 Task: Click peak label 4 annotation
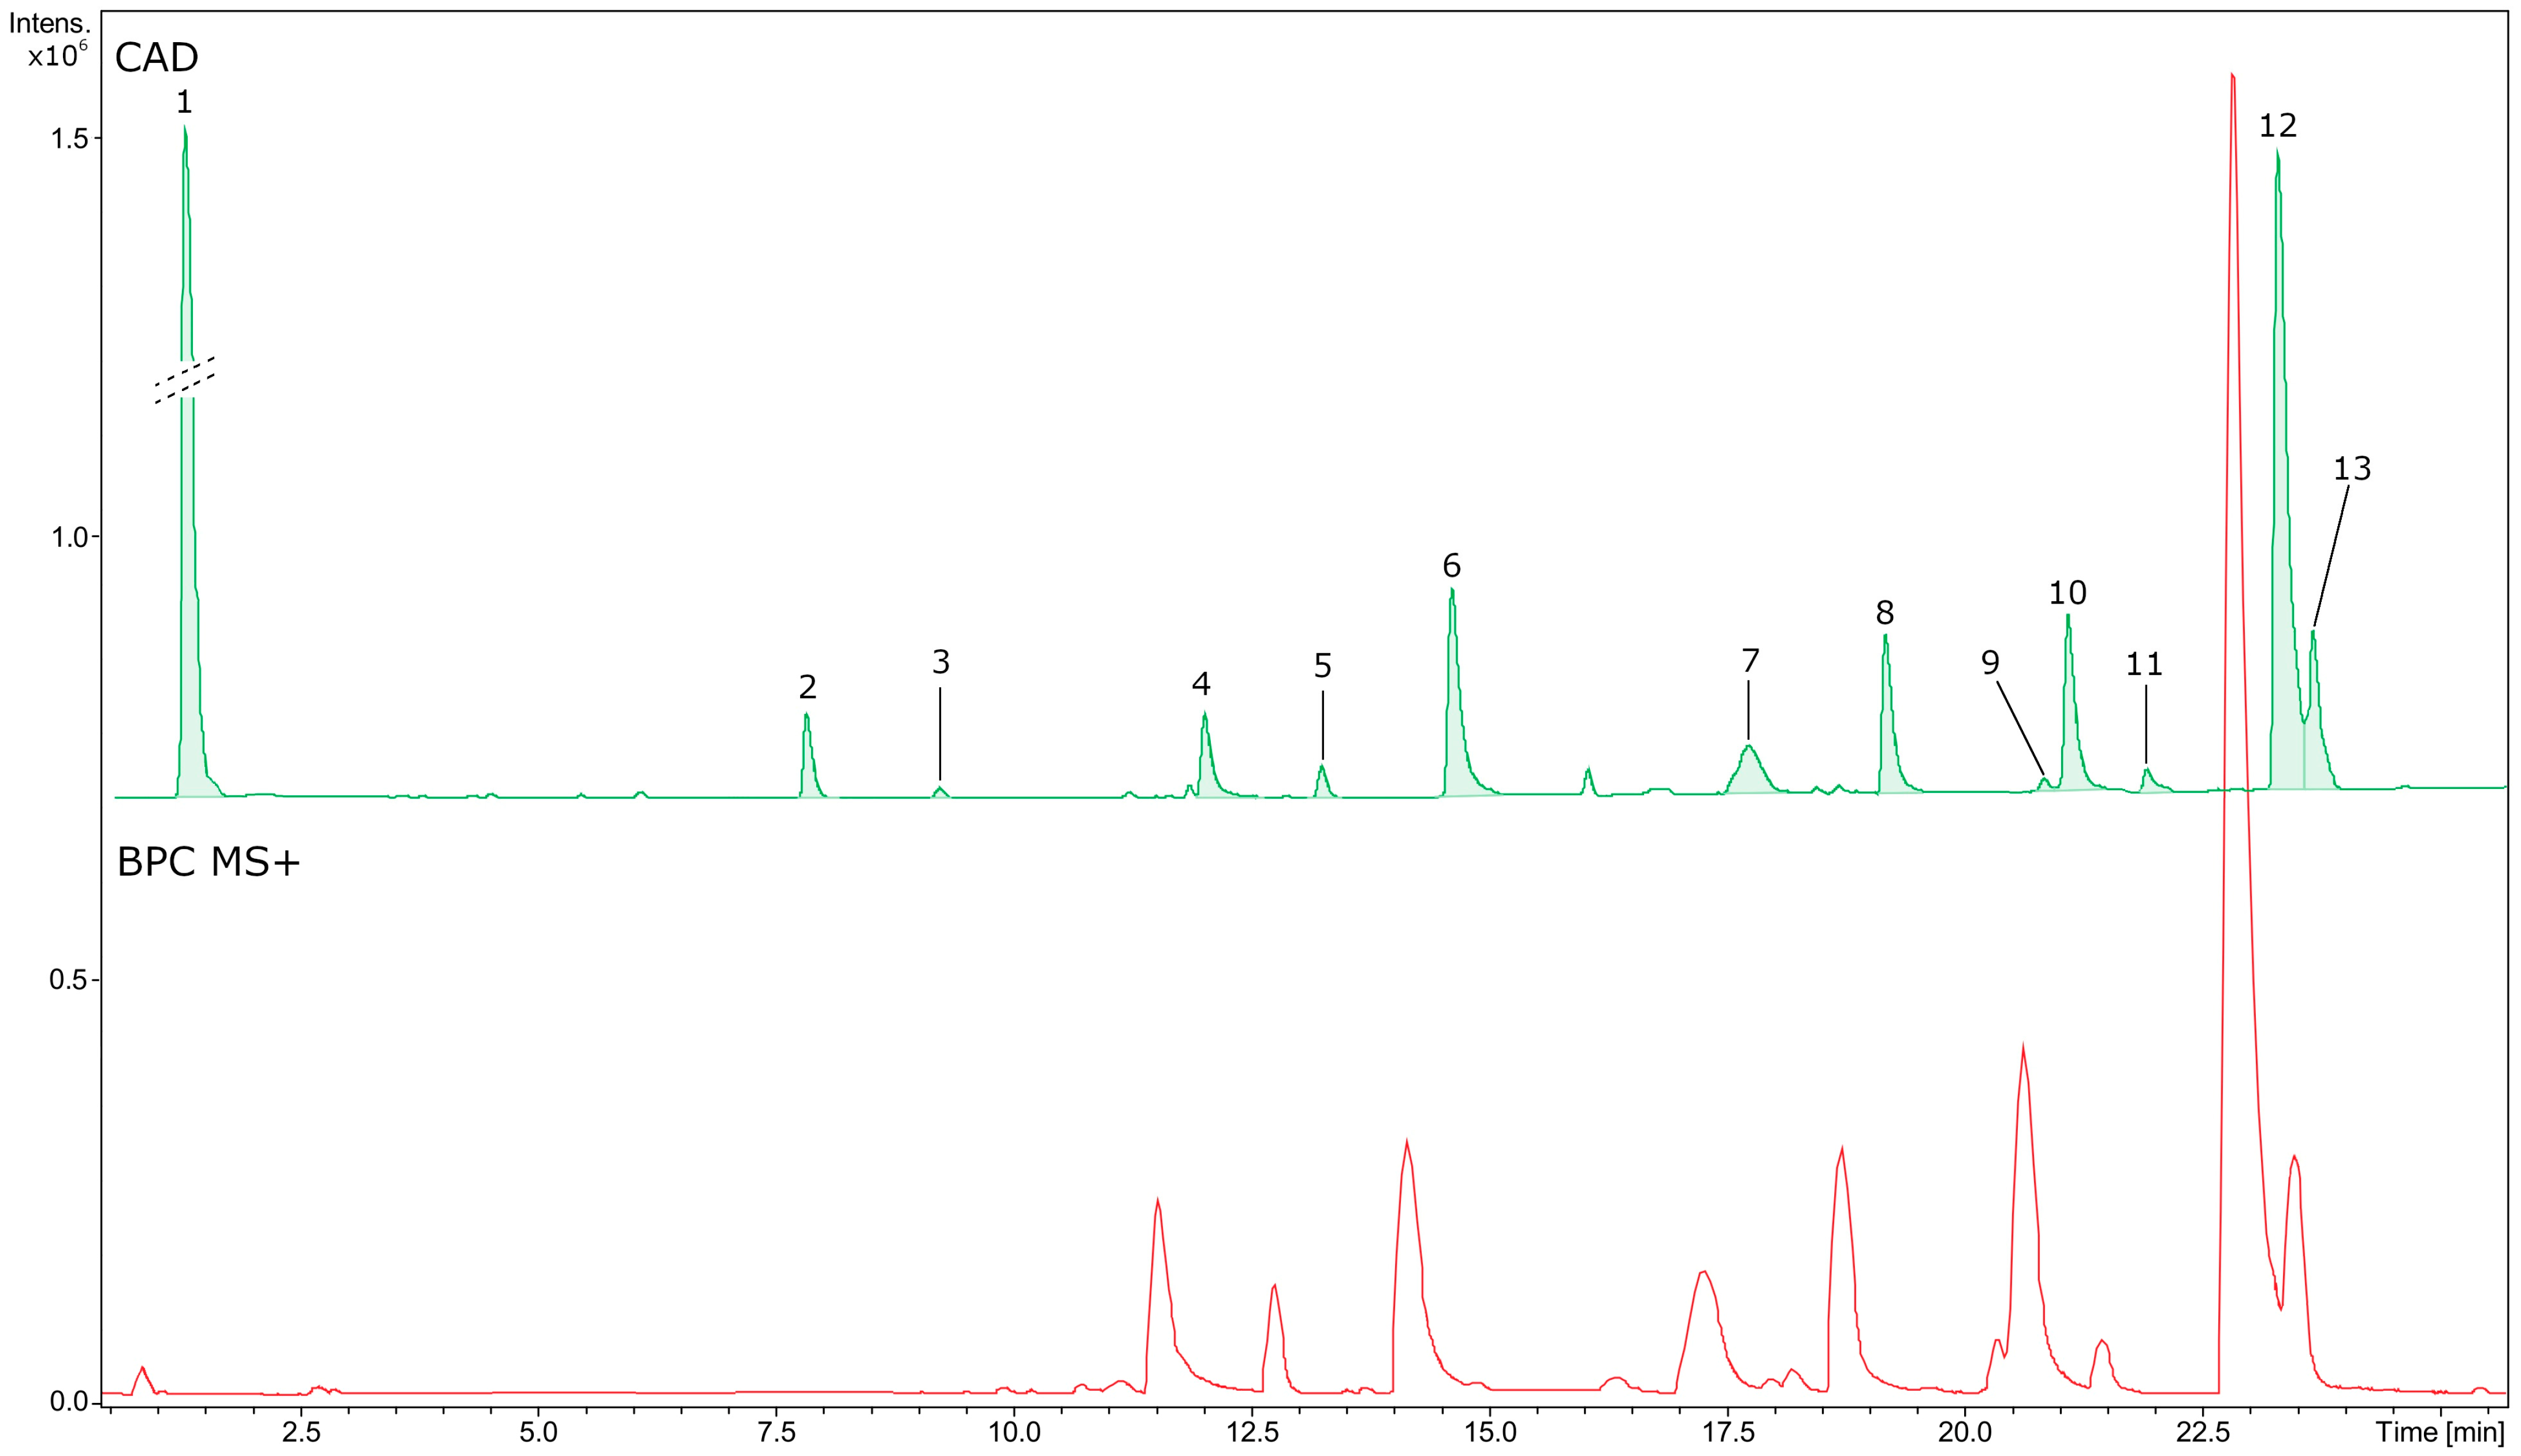[1201, 684]
